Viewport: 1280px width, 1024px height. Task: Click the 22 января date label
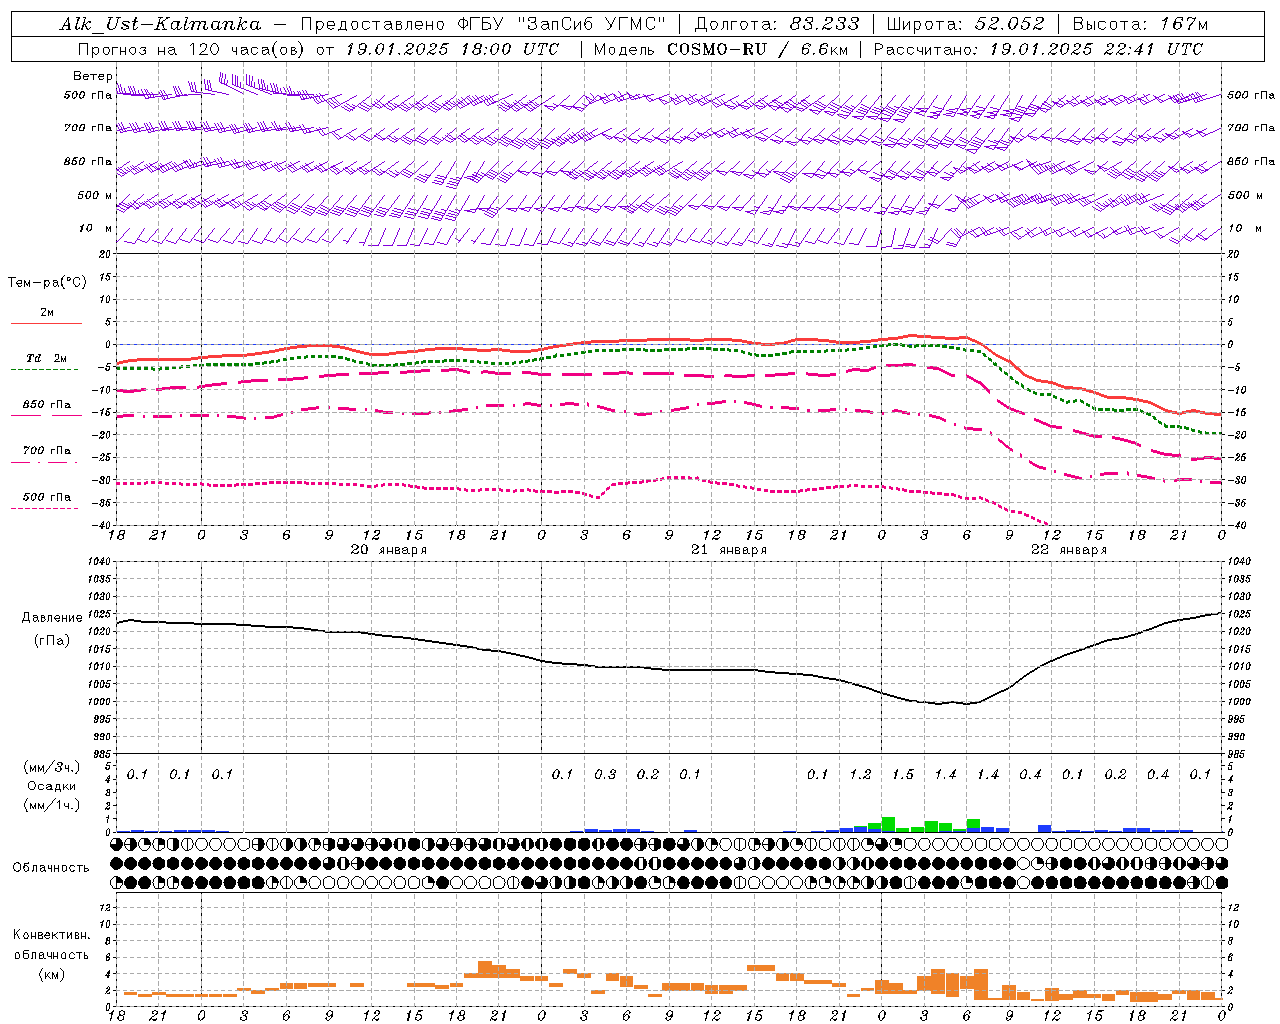click(1069, 550)
